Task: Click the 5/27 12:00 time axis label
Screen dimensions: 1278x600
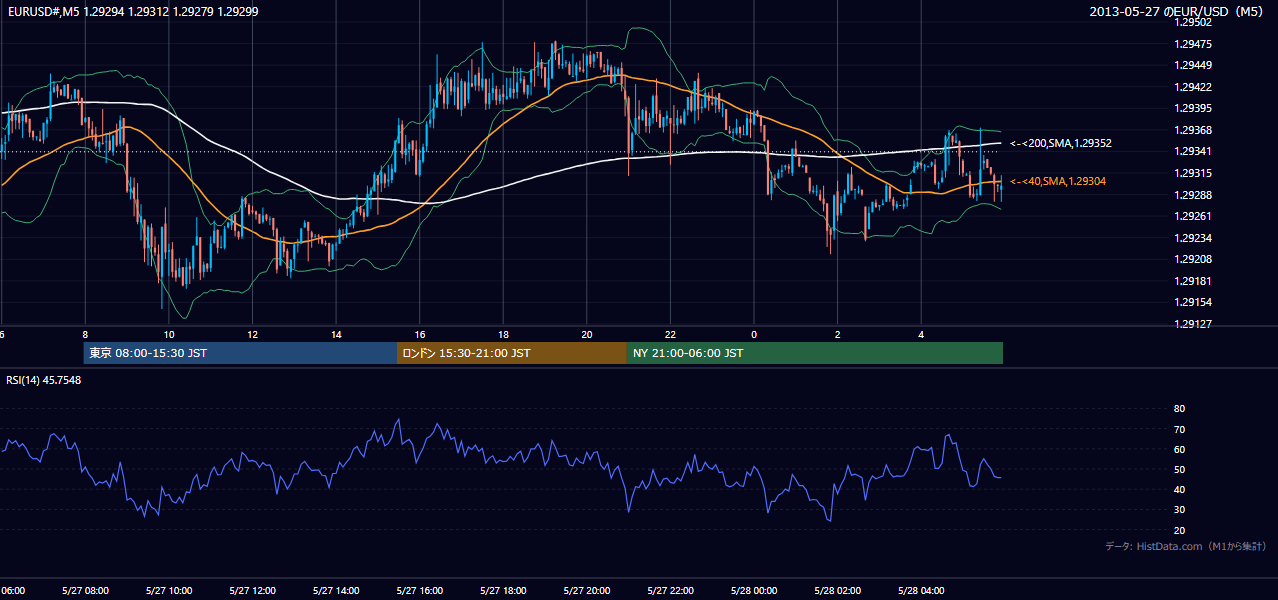Action: click(252, 591)
